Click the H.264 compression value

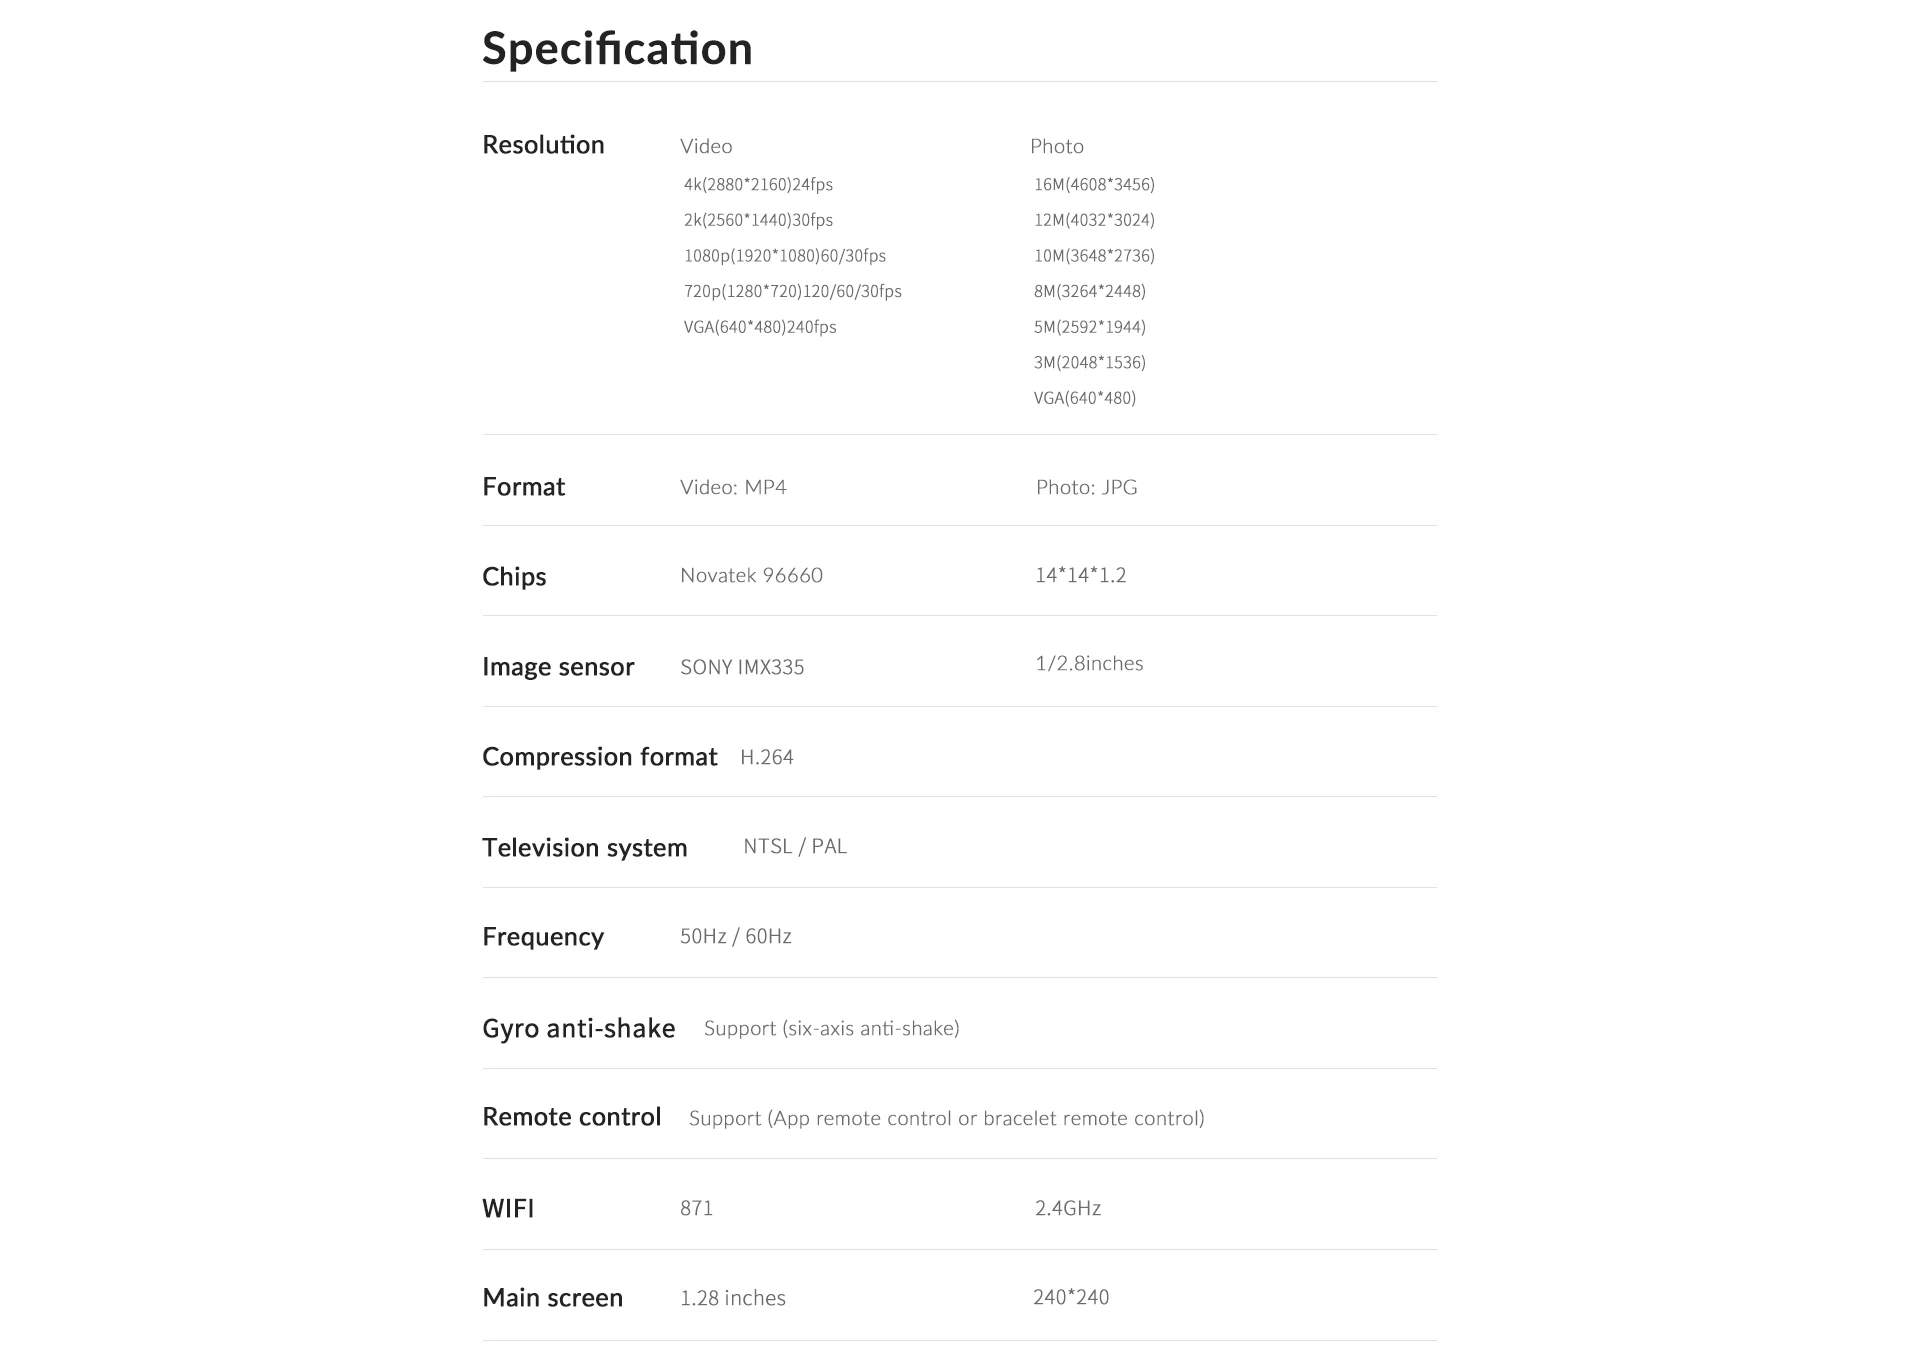click(x=767, y=758)
